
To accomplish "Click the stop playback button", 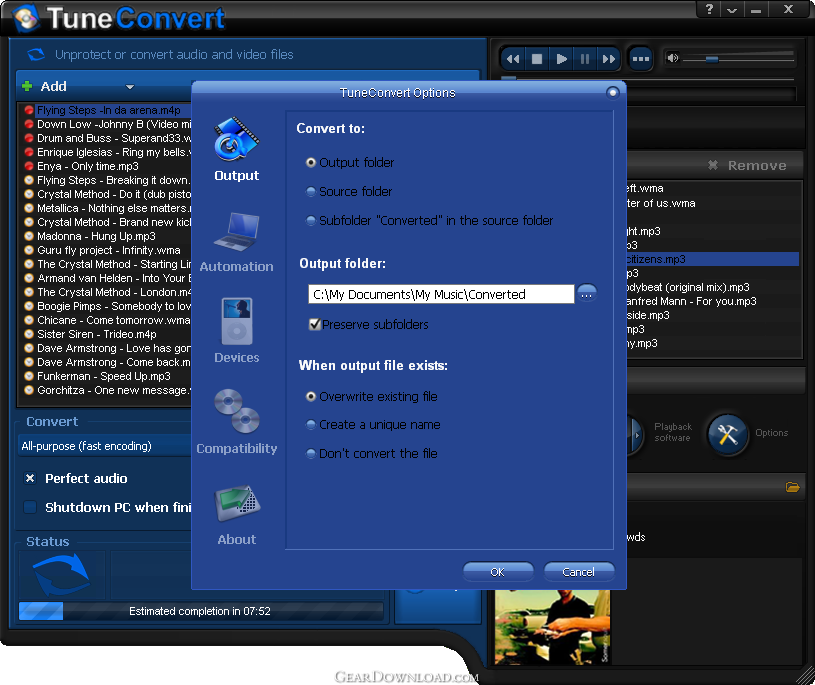I will (x=537, y=59).
